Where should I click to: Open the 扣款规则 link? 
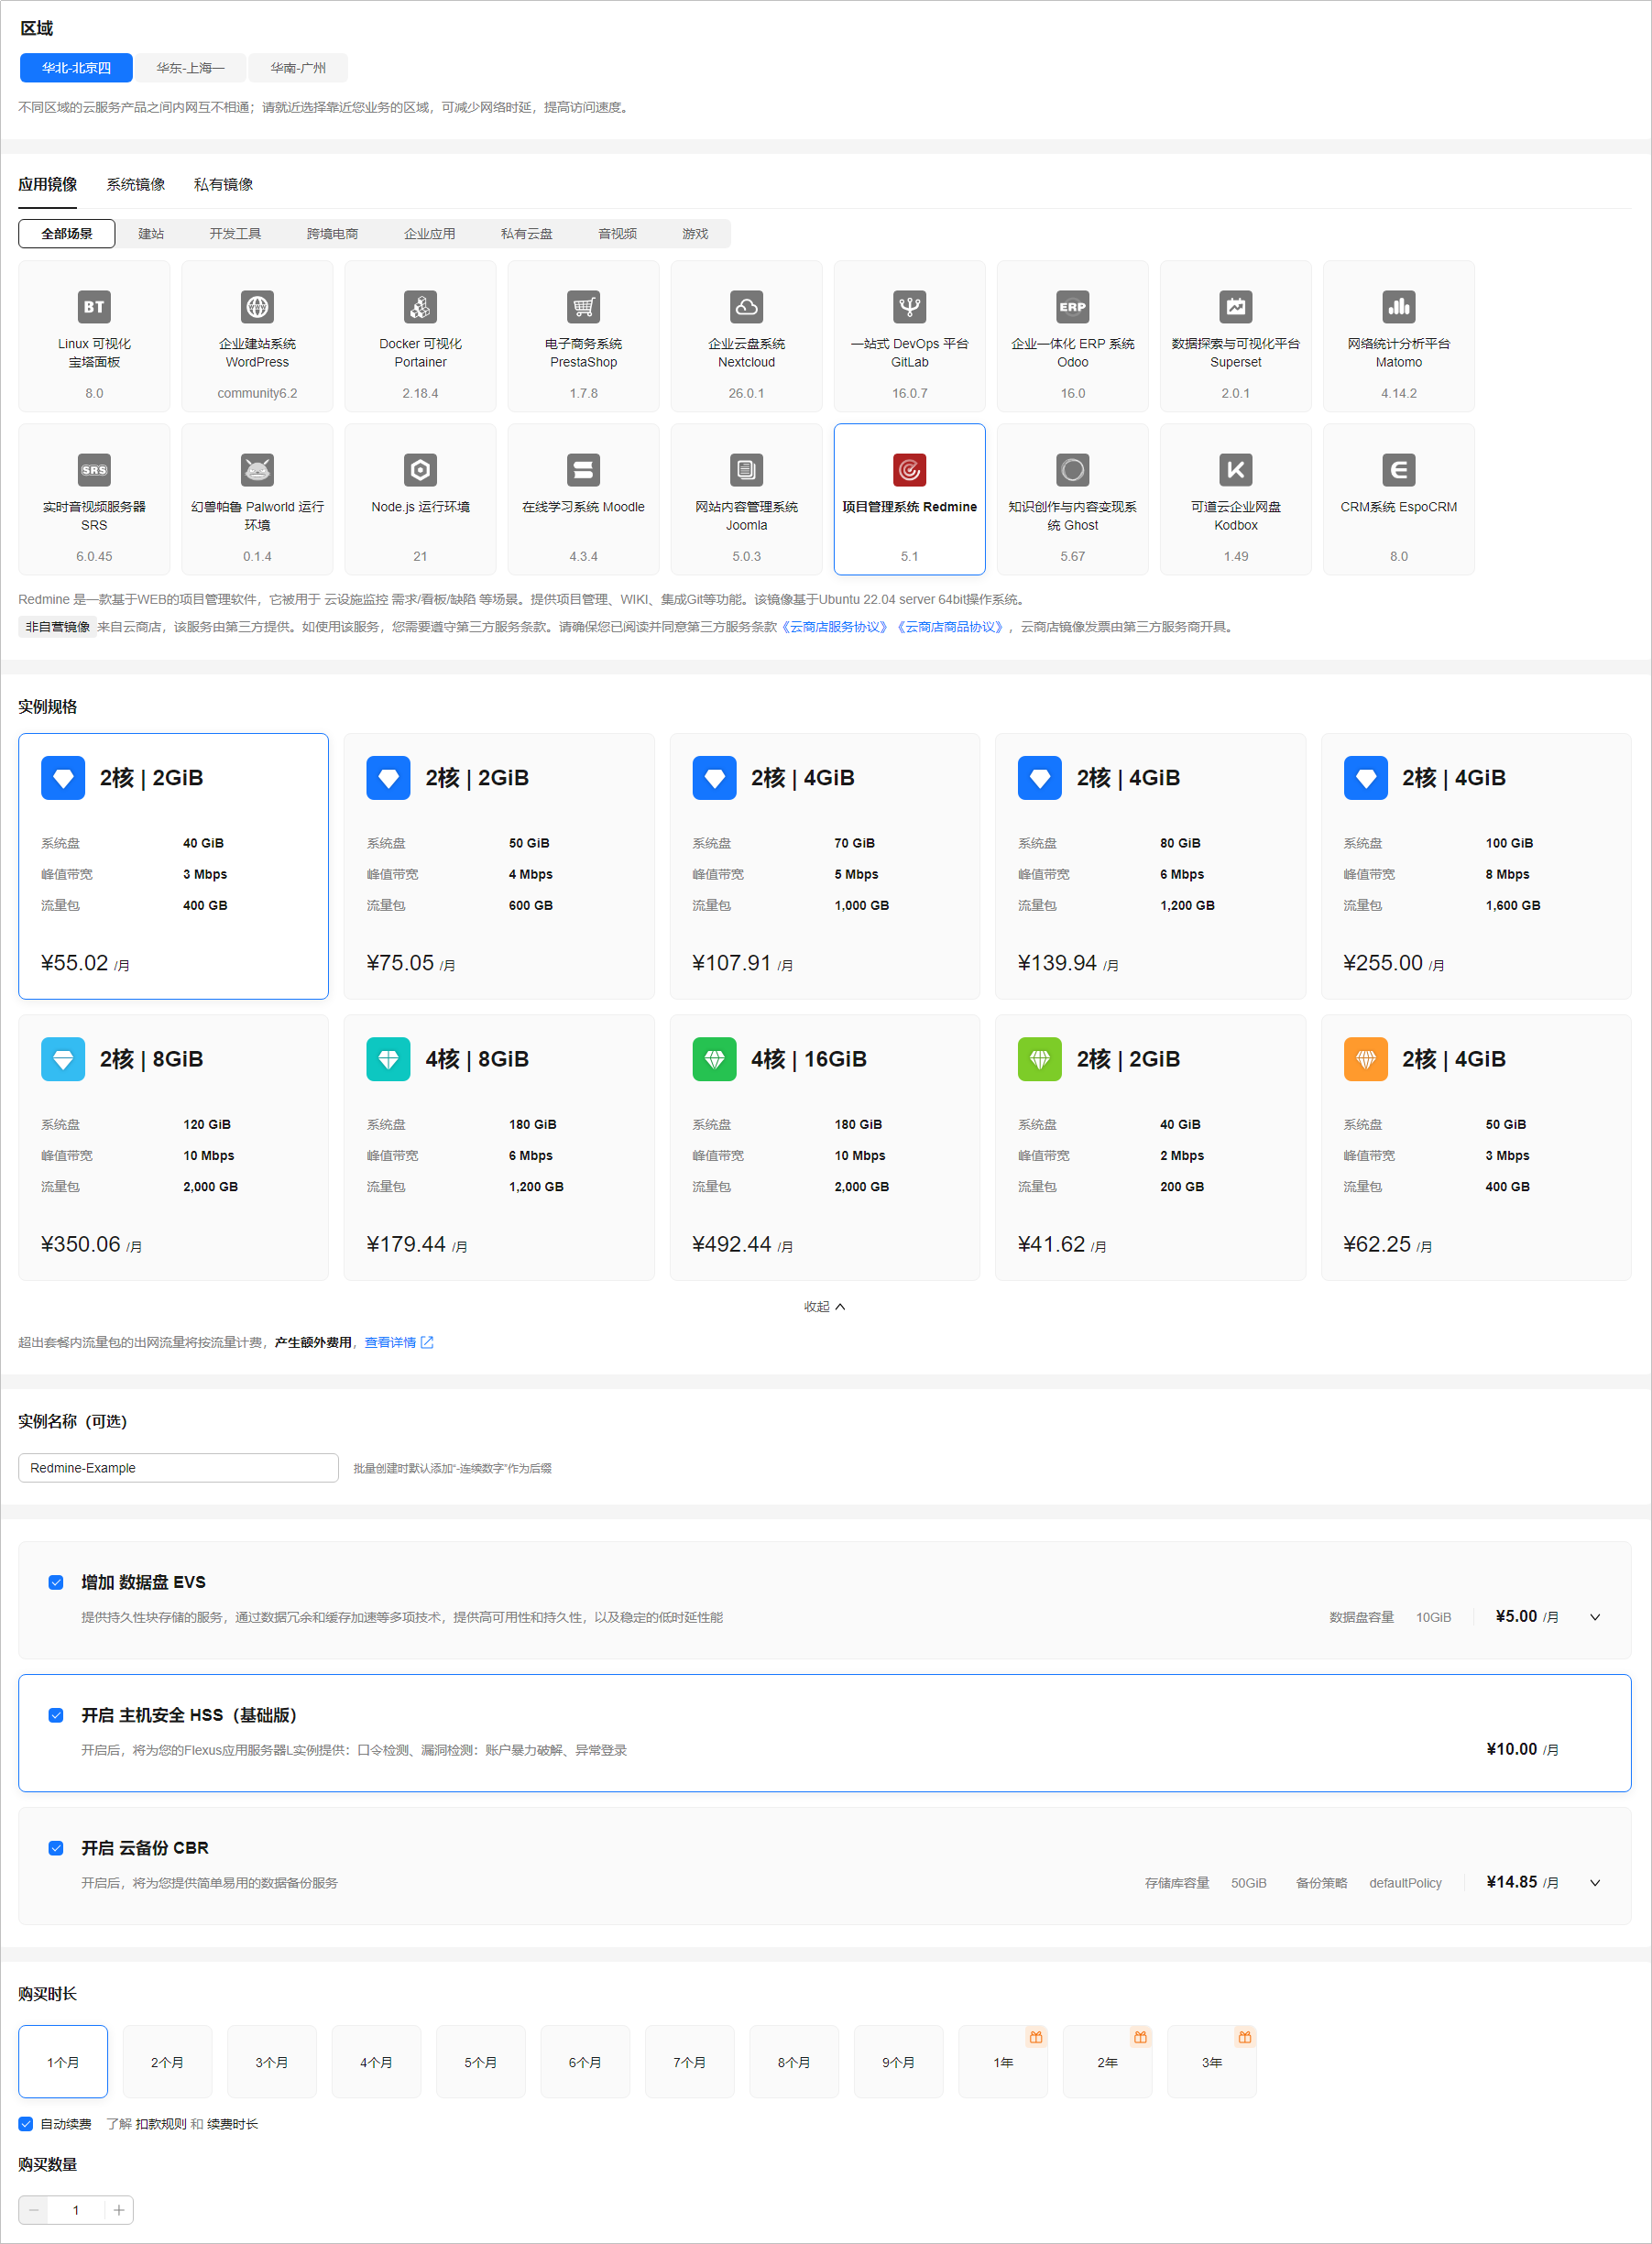[x=161, y=2124]
